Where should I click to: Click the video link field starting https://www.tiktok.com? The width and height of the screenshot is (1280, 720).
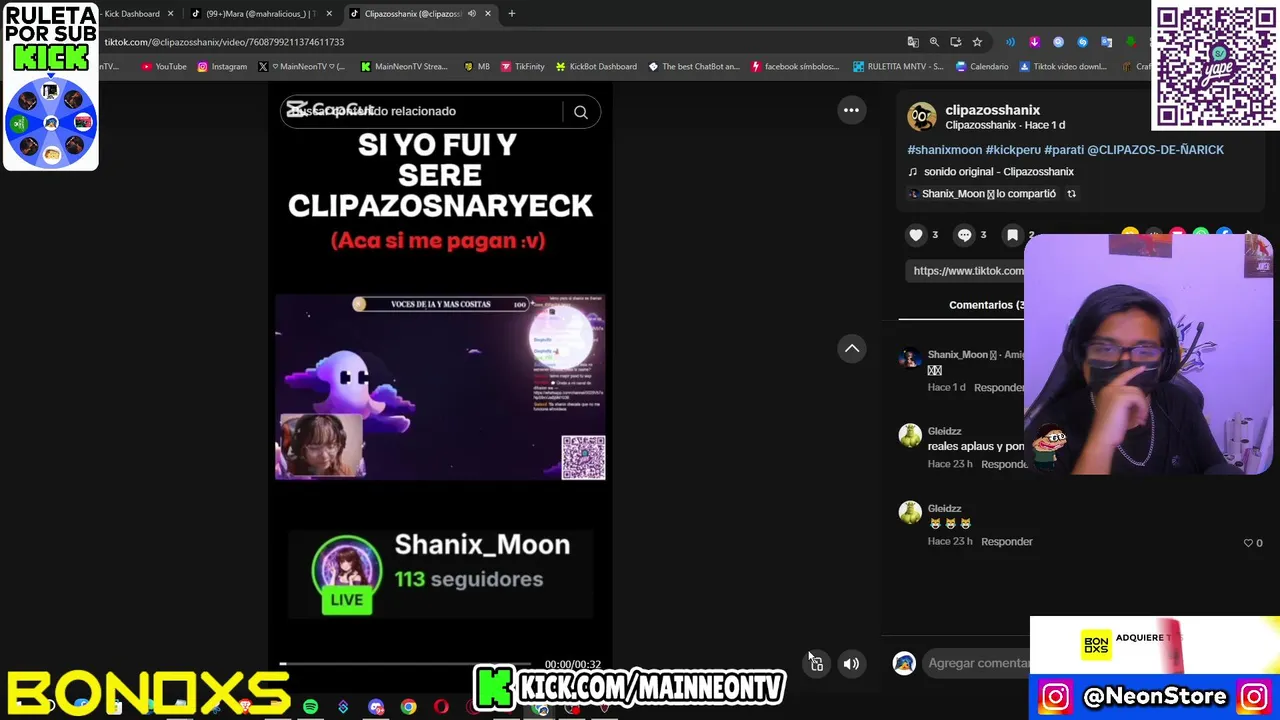(x=967, y=271)
